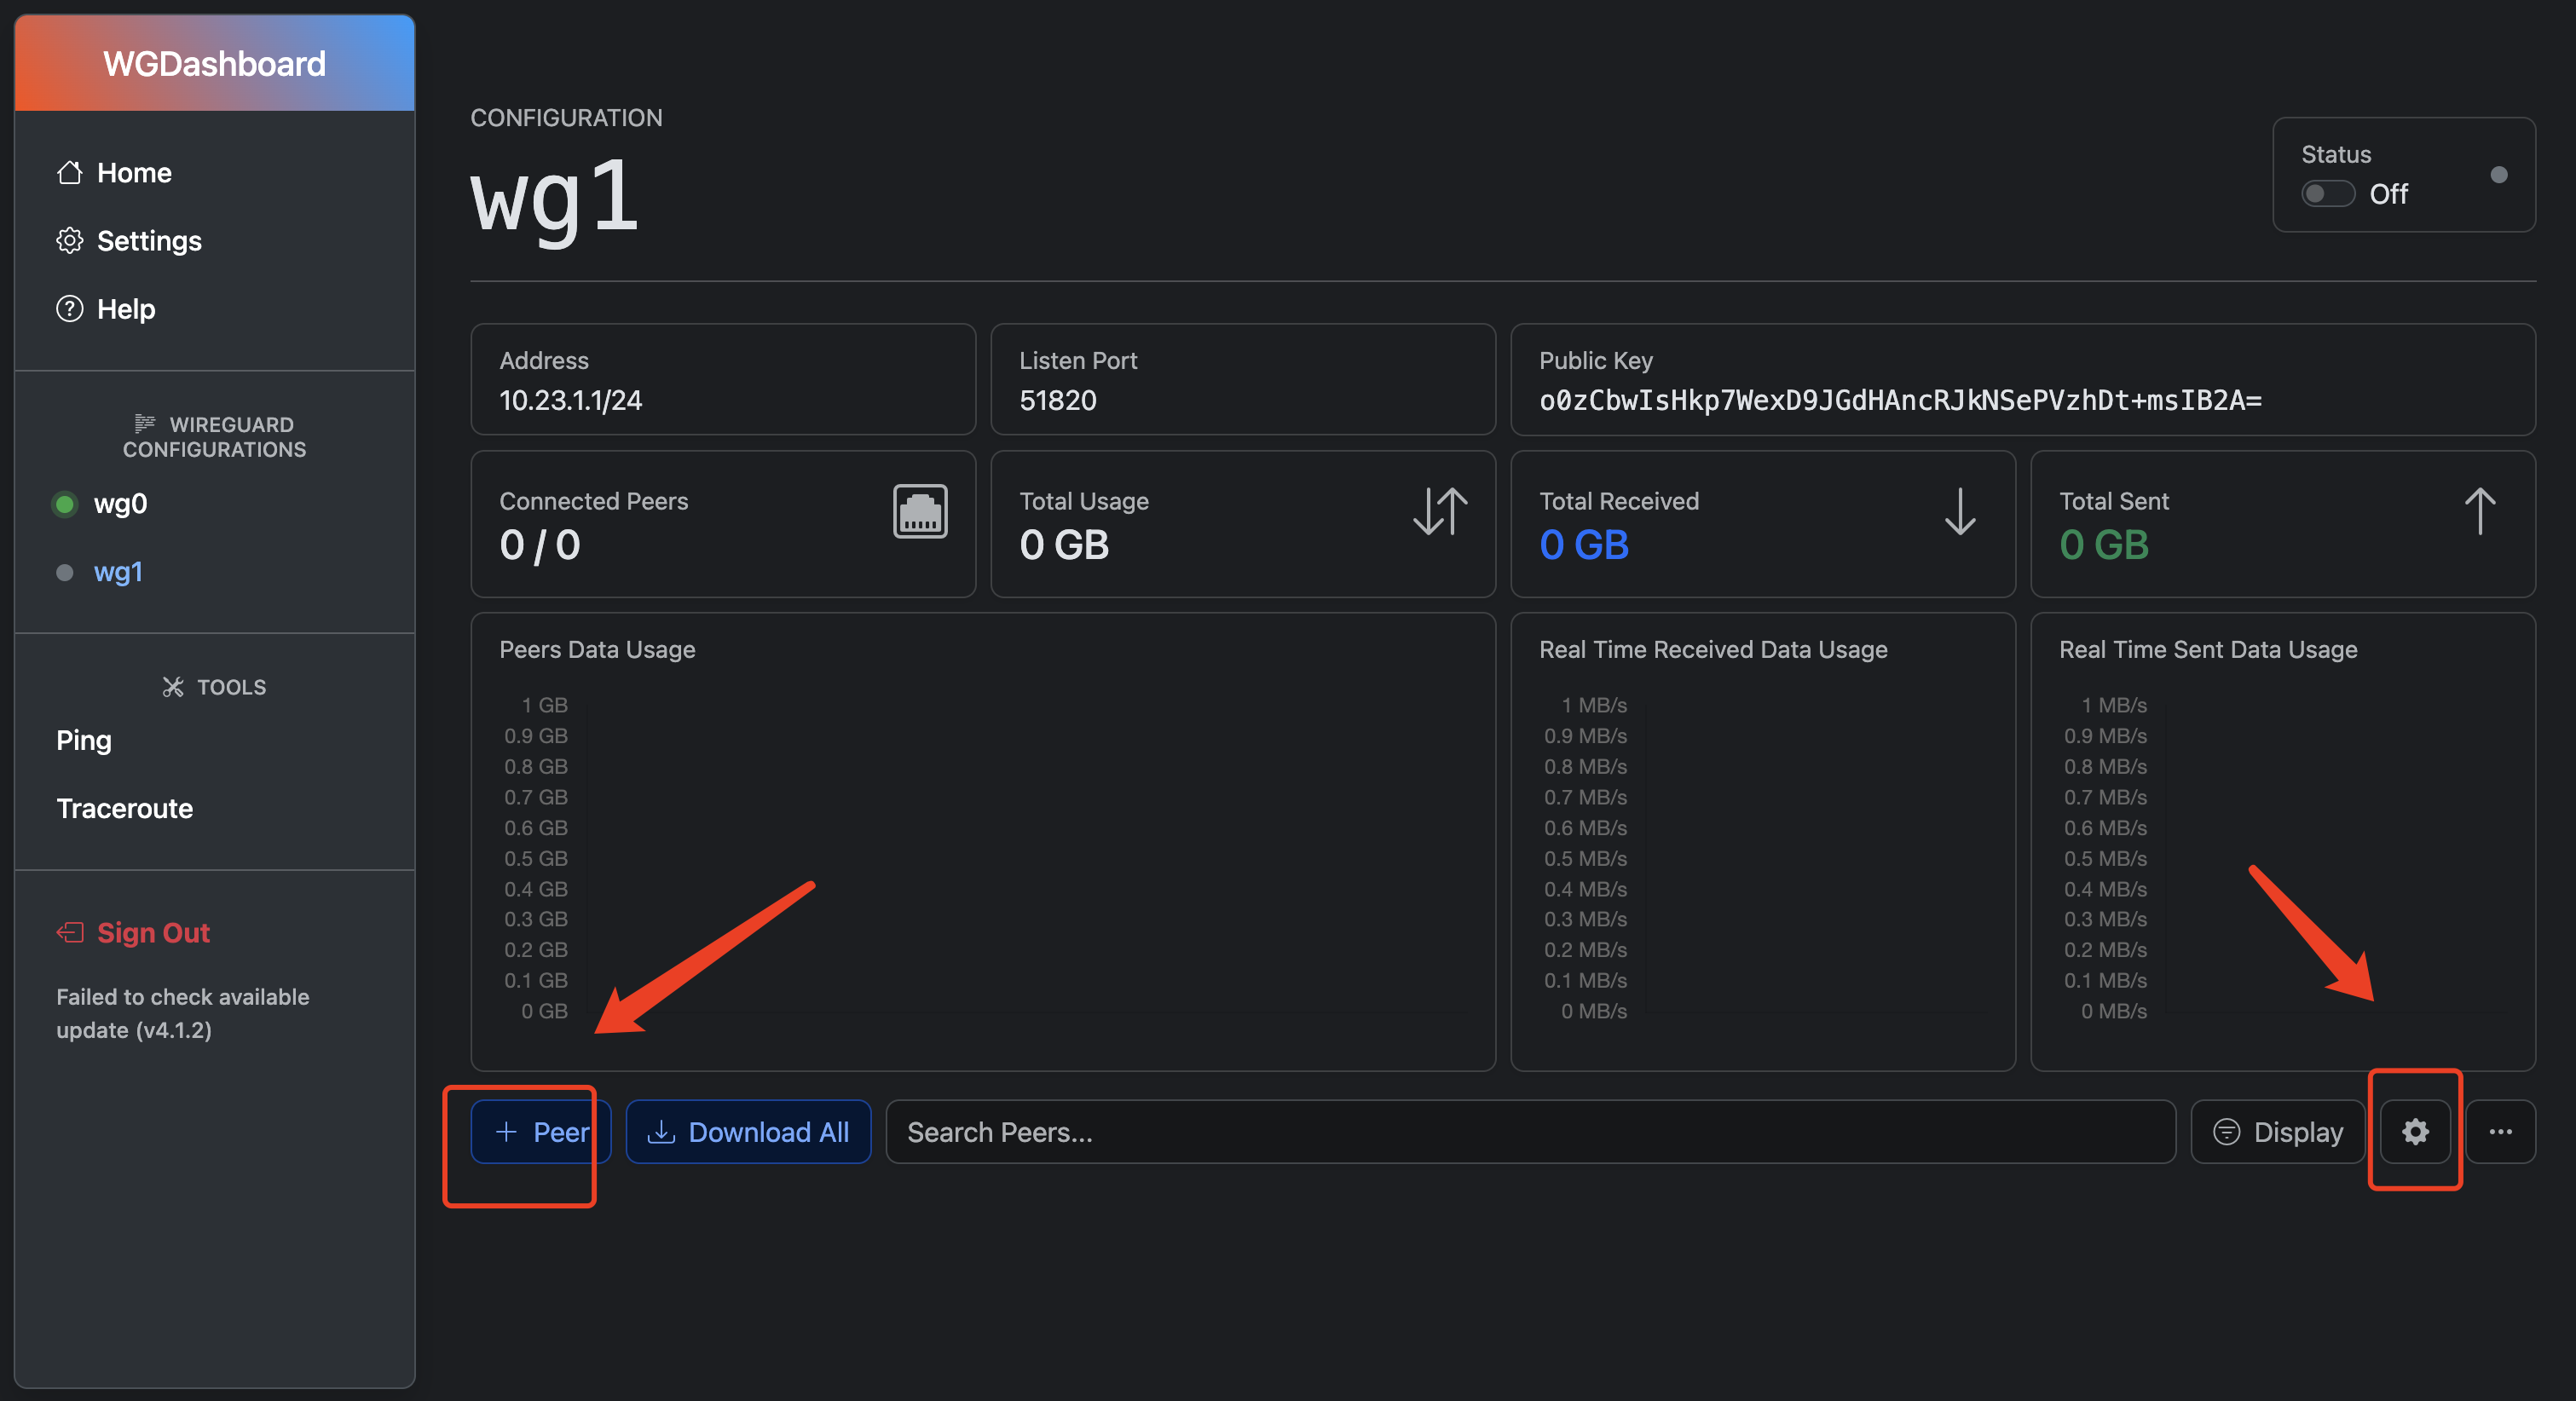
Task: Click the ethernet icon in Connected Peers
Action: [920, 512]
